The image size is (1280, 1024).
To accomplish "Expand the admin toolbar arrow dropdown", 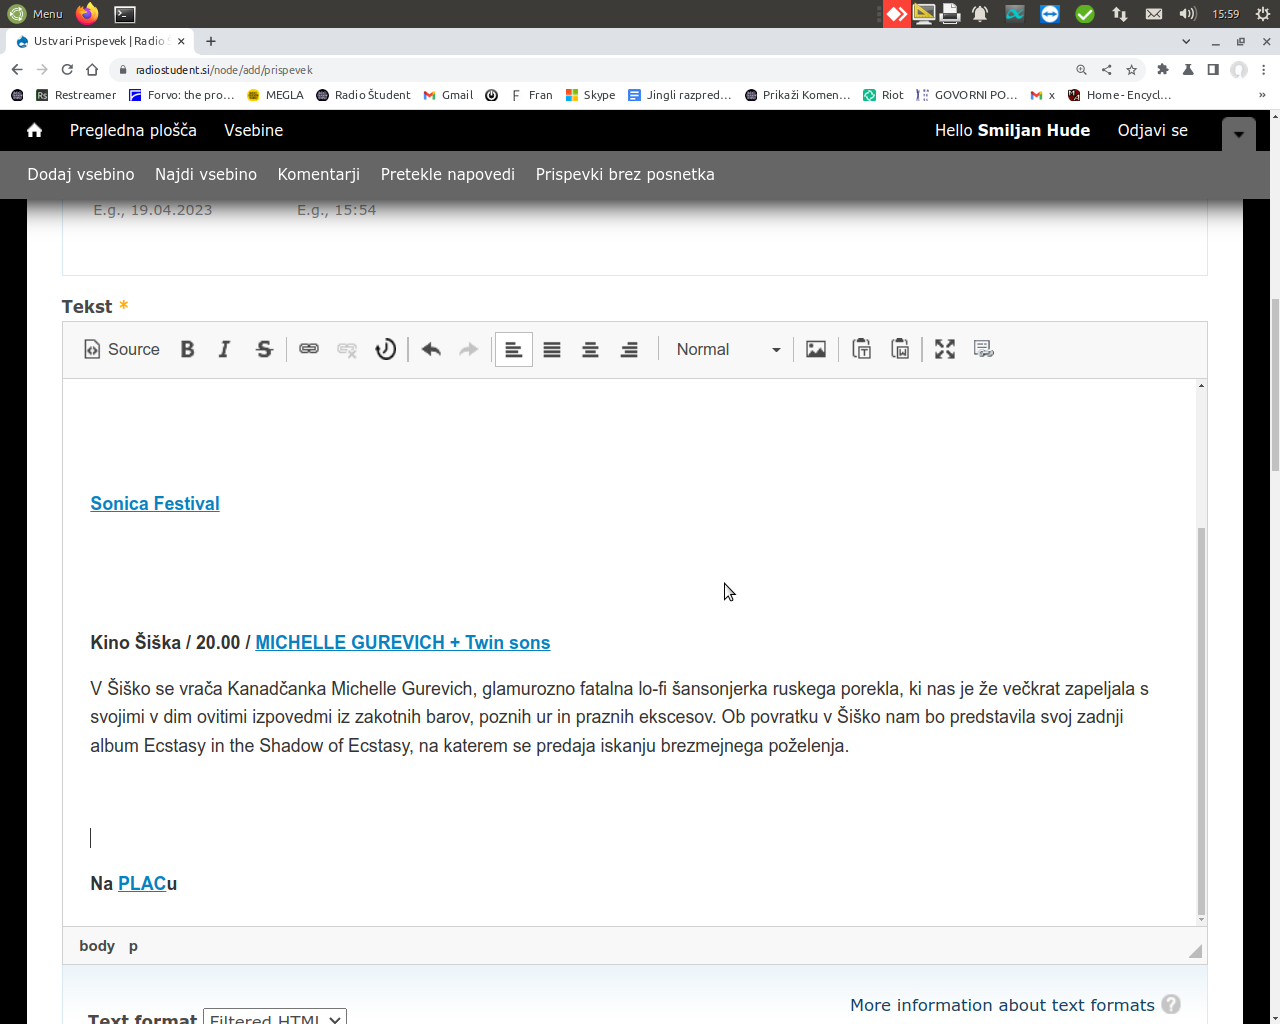I will (x=1238, y=133).
